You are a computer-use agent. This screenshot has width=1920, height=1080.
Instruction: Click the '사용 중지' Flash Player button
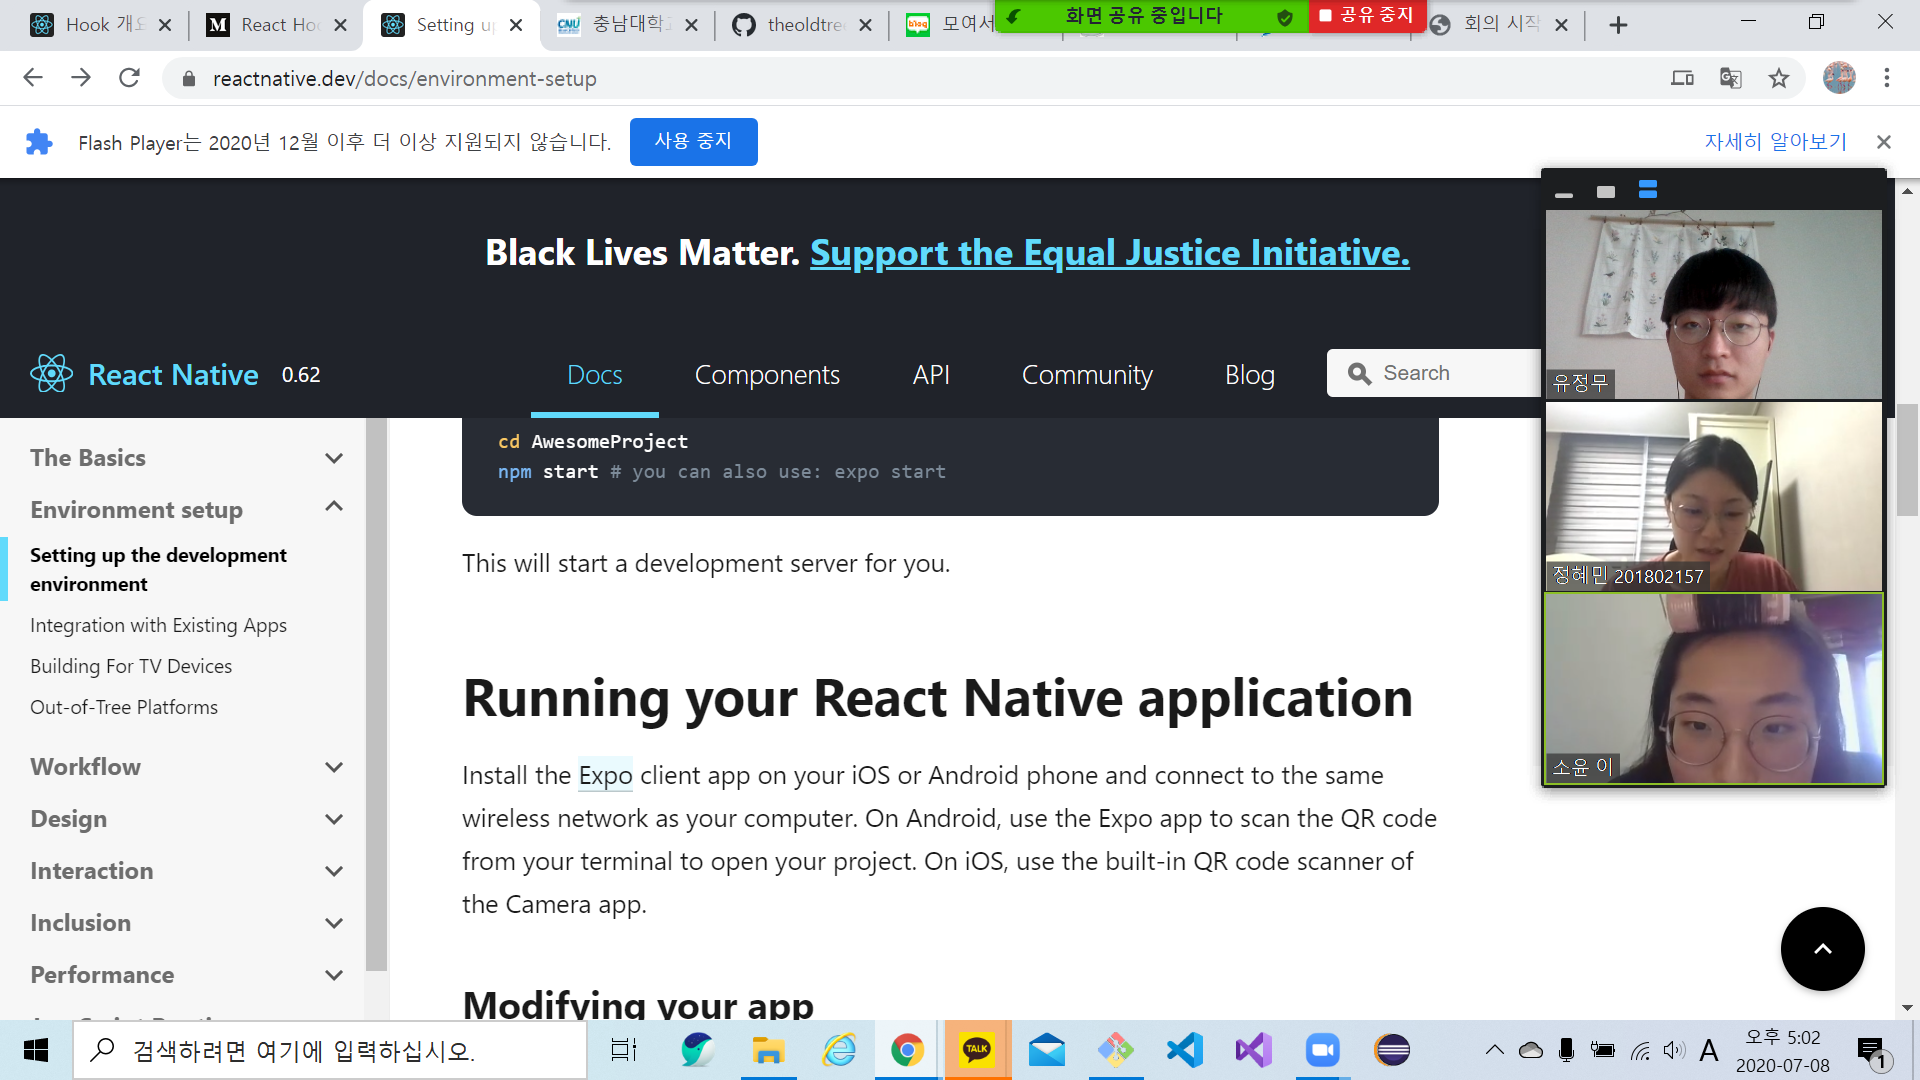(693, 142)
